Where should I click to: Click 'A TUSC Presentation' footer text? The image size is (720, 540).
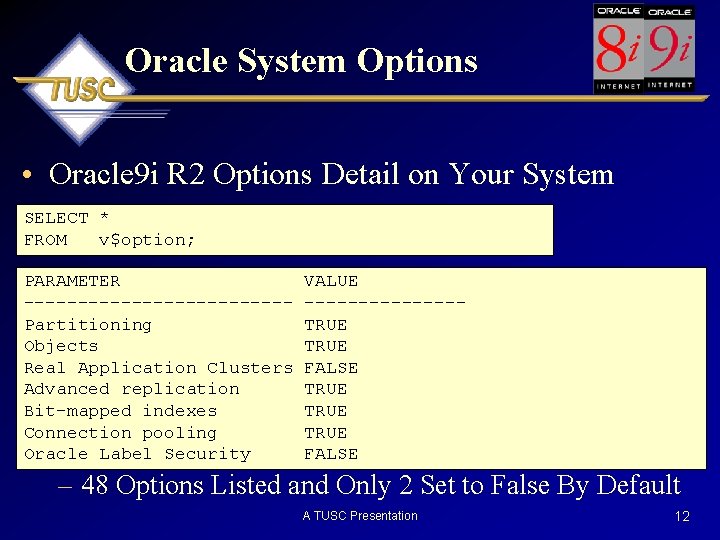pos(360,516)
